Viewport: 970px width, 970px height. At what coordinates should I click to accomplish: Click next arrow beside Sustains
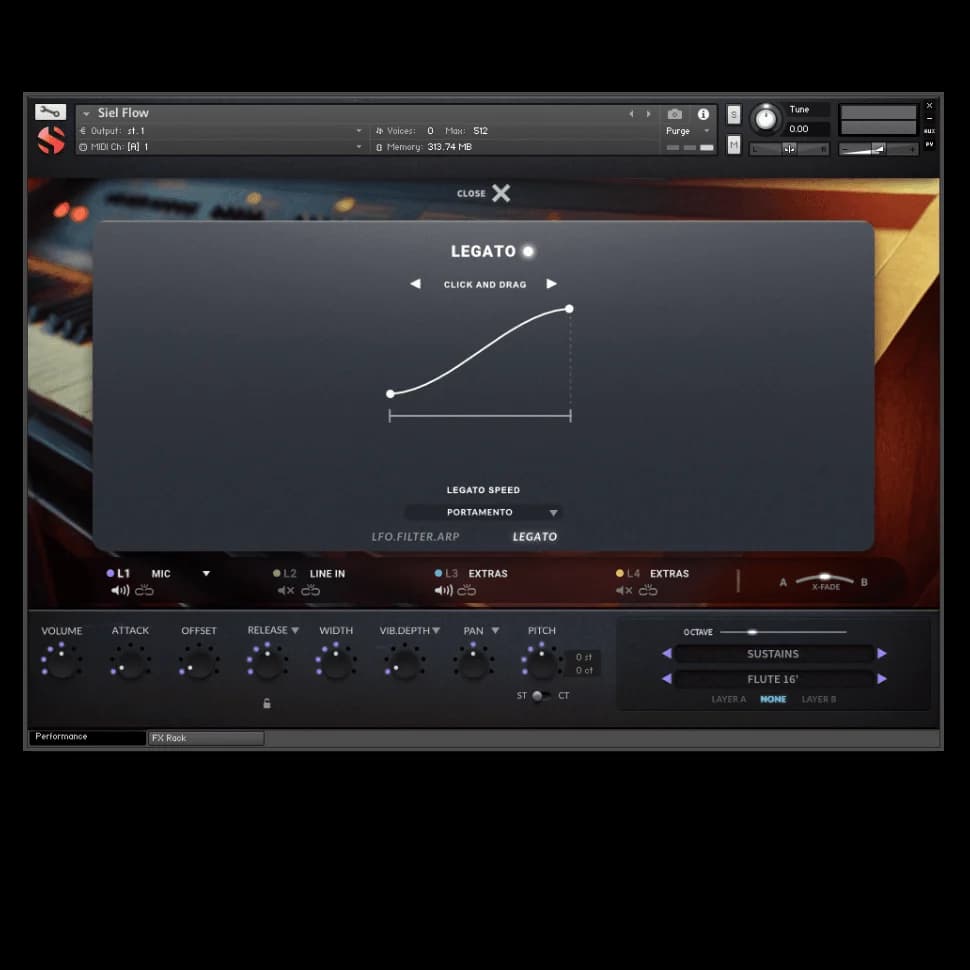pos(881,653)
